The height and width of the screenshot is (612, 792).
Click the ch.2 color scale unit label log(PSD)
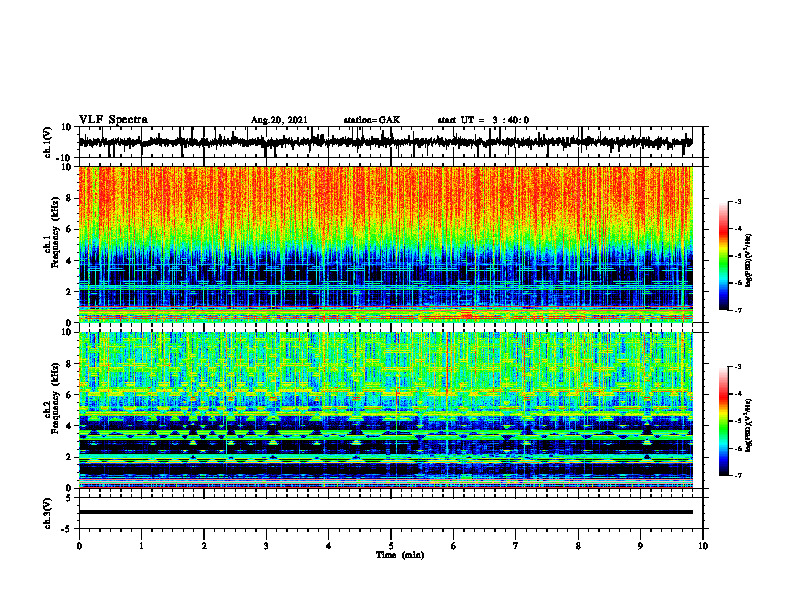coord(749,425)
